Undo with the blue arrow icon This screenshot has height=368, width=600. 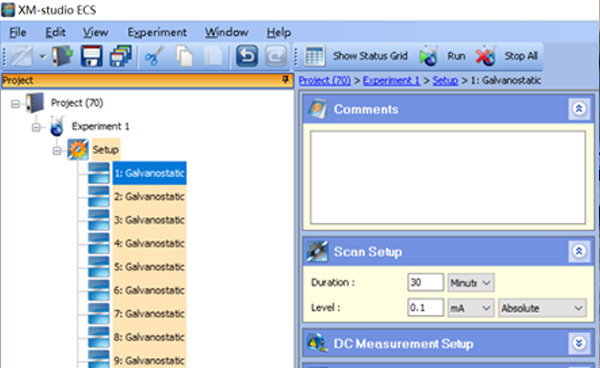247,56
